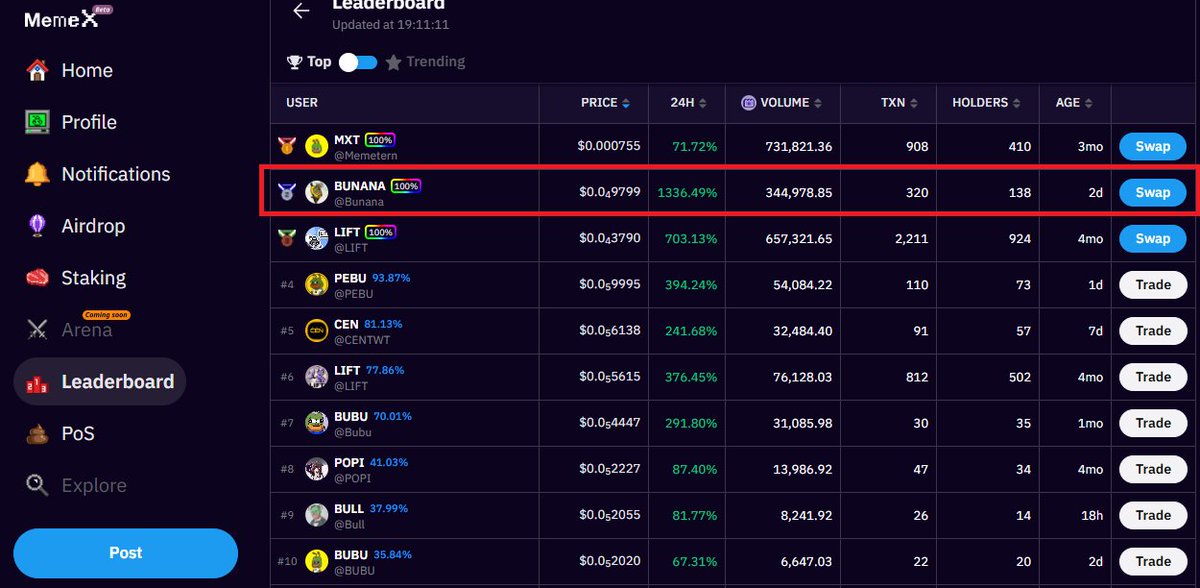The height and width of the screenshot is (588, 1200).
Task: Click the blue Post button
Action: coord(126,553)
